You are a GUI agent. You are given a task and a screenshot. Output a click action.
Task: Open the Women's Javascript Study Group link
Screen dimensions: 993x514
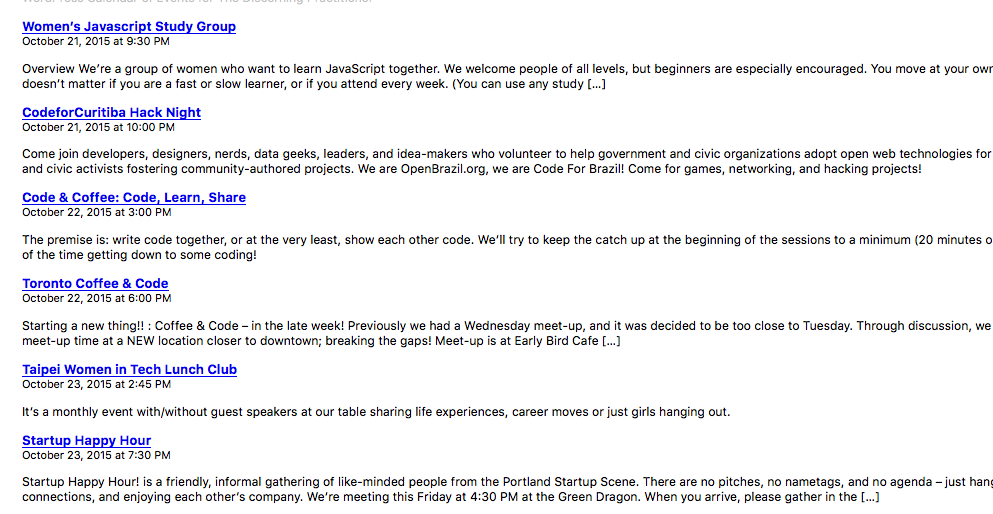(x=129, y=26)
